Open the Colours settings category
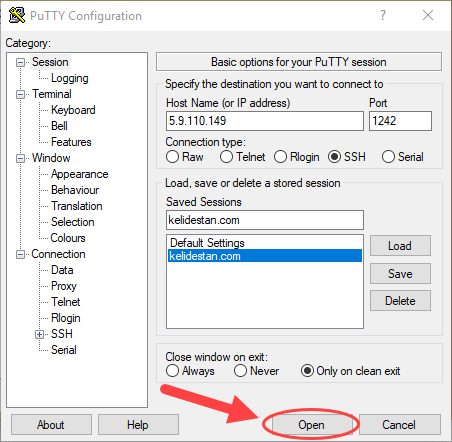 coord(68,238)
